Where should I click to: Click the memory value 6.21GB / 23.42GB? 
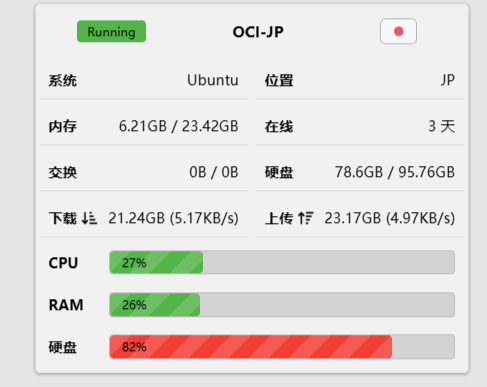(179, 126)
